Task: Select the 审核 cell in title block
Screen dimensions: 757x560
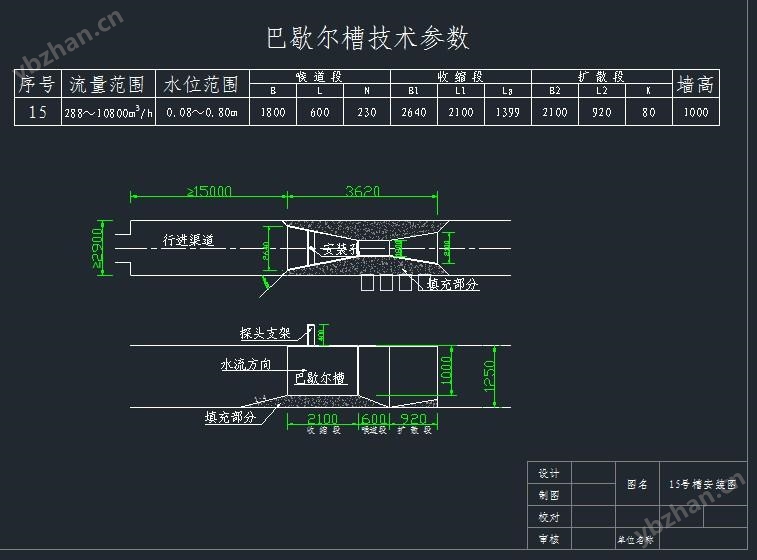Action: coord(549,539)
